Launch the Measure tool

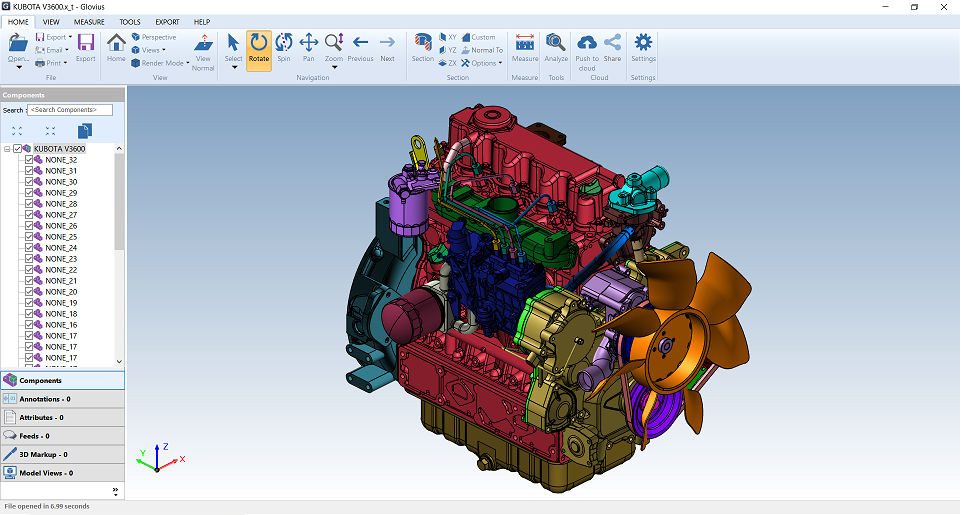point(525,46)
